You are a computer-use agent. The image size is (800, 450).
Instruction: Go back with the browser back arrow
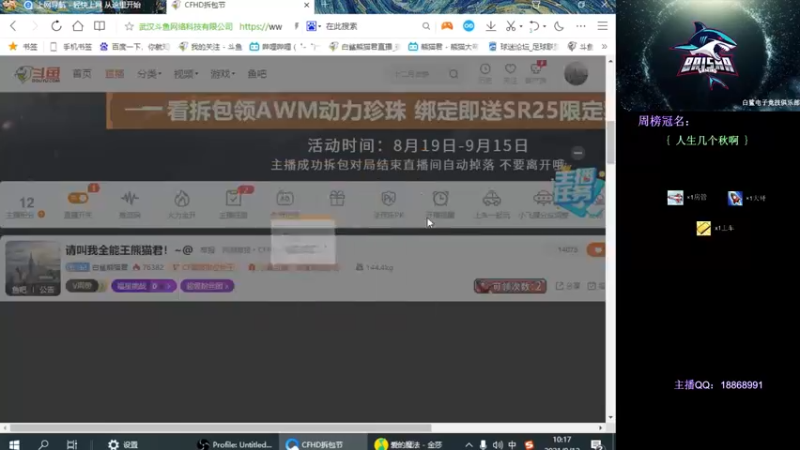point(13,26)
